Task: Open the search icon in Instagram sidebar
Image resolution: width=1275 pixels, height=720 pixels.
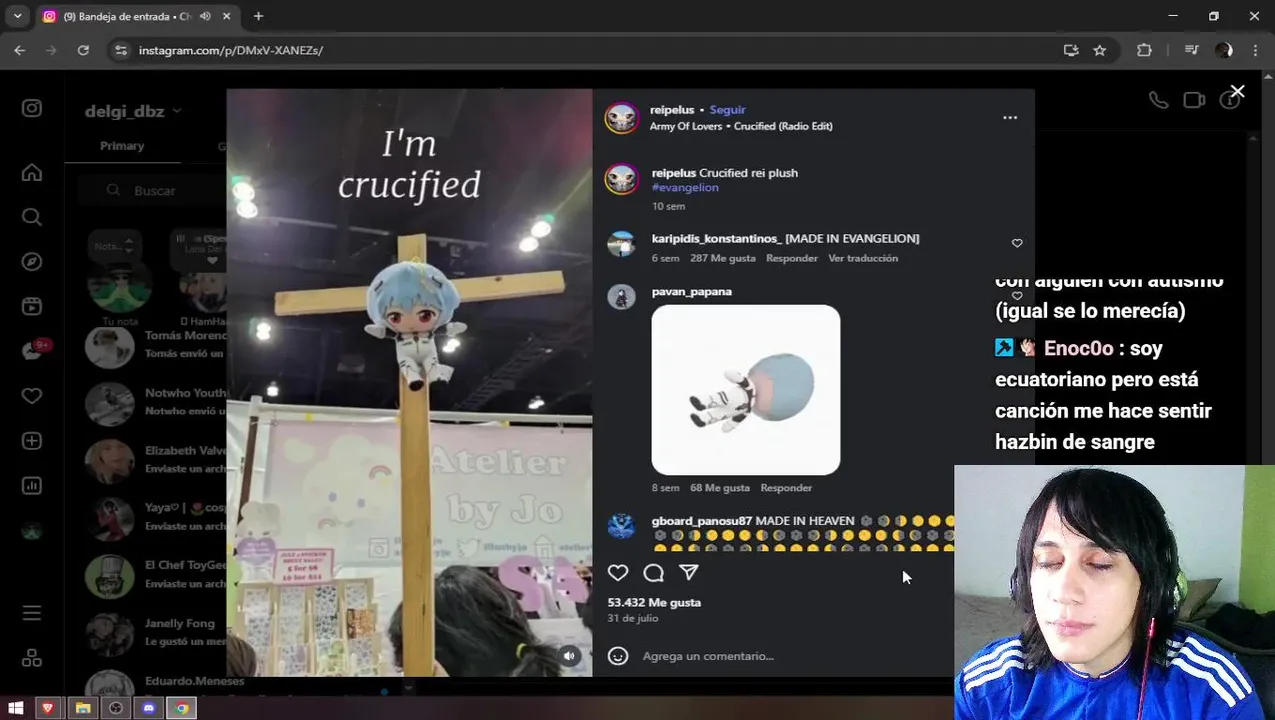Action: [x=32, y=217]
